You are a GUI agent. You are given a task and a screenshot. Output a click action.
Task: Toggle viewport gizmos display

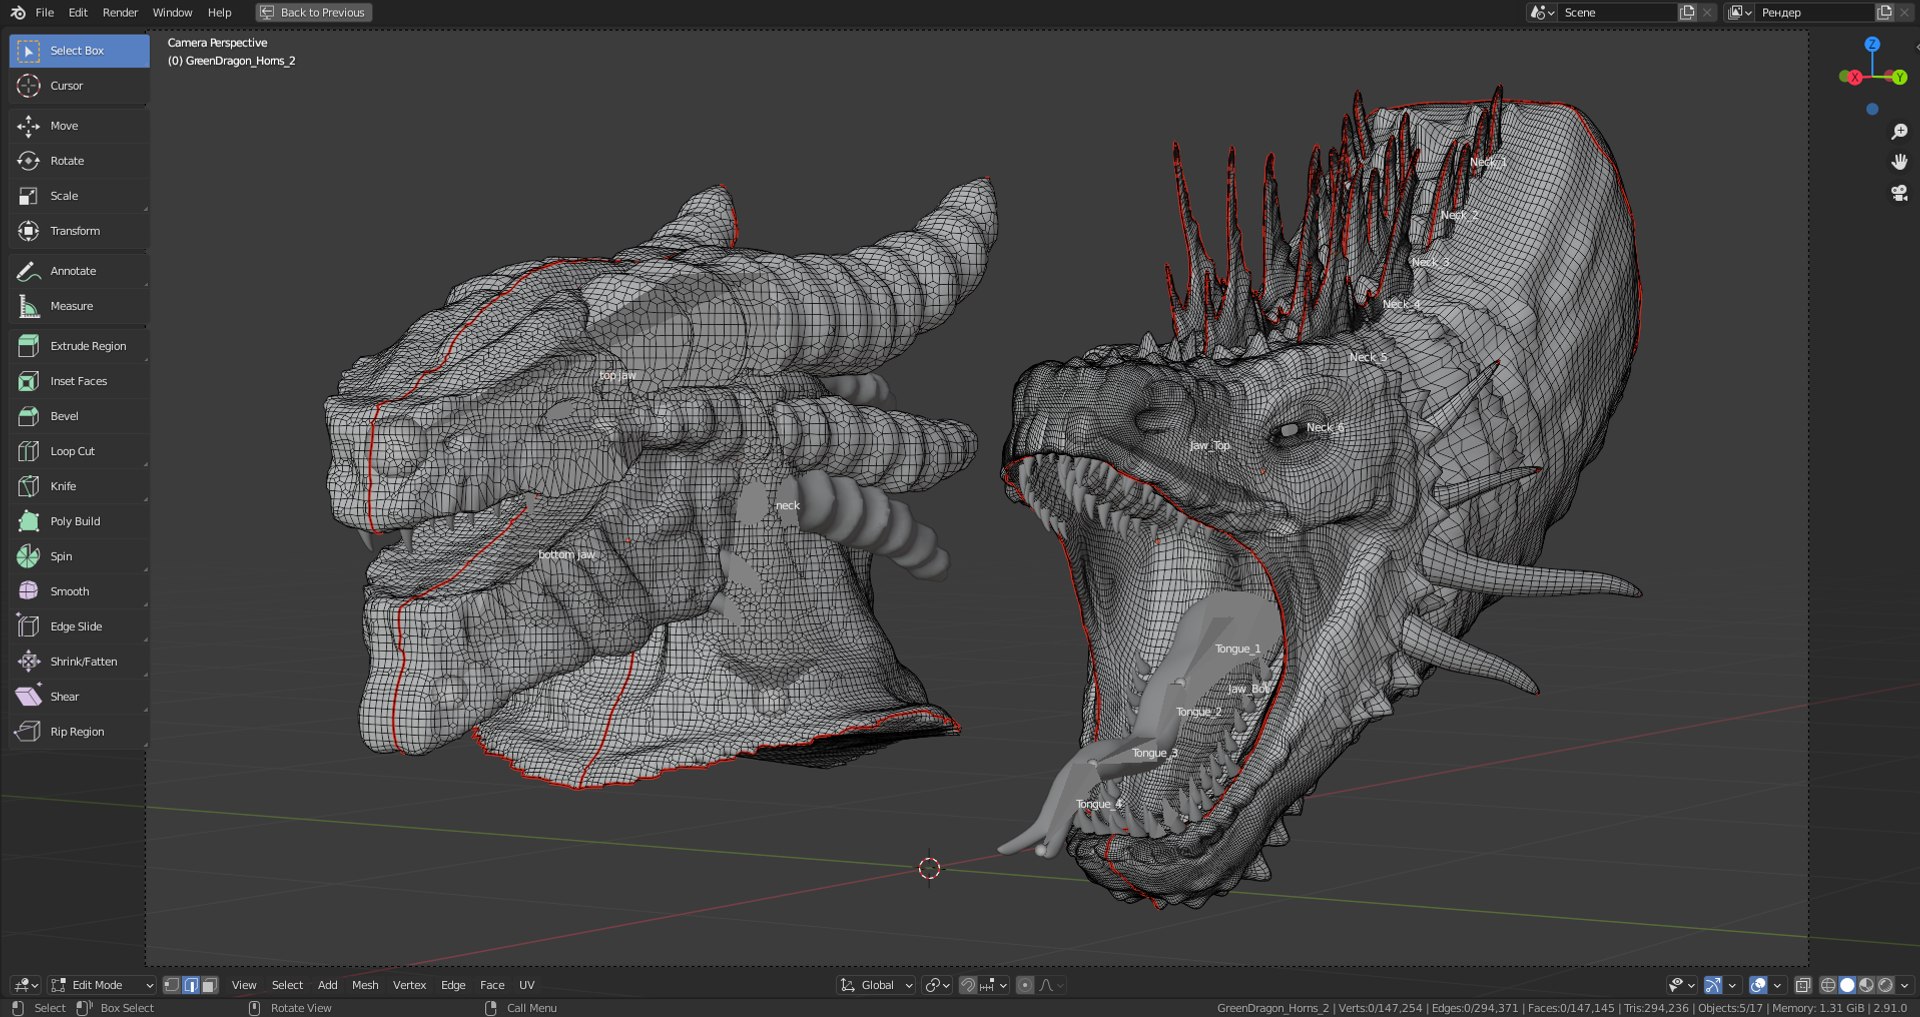(1713, 985)
